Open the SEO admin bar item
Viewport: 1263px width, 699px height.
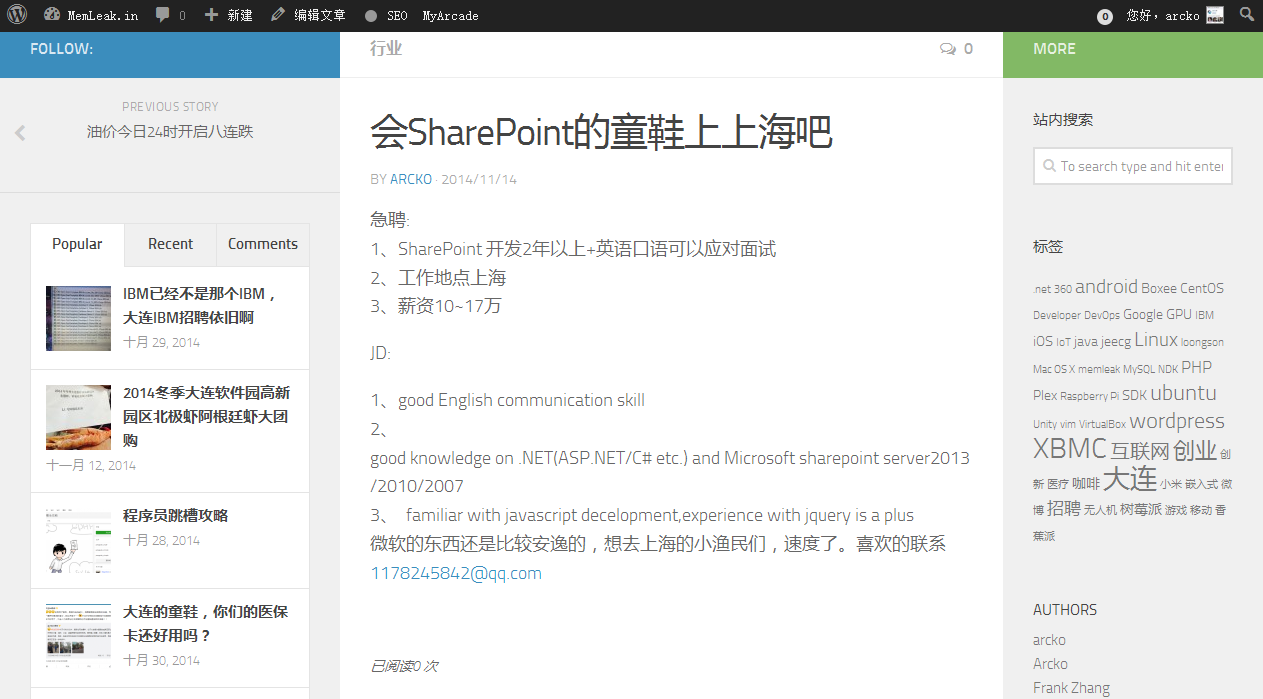387,16
